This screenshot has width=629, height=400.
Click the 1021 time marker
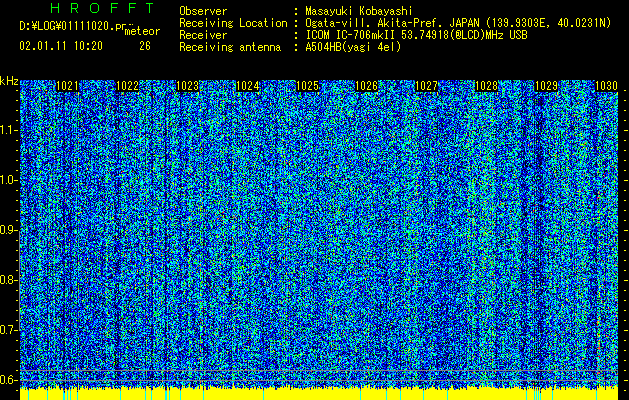[x=67, y=86]
